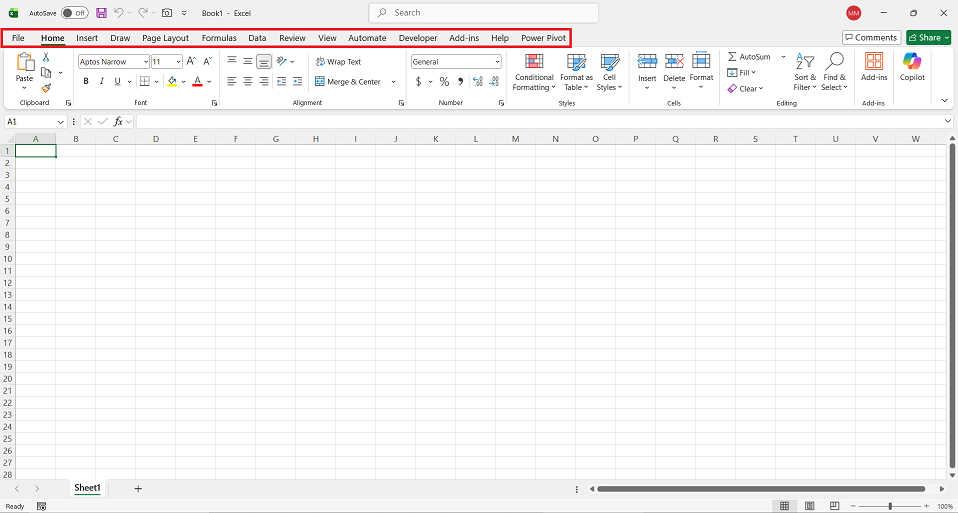Toggle Italic formatting

[101, 81]
